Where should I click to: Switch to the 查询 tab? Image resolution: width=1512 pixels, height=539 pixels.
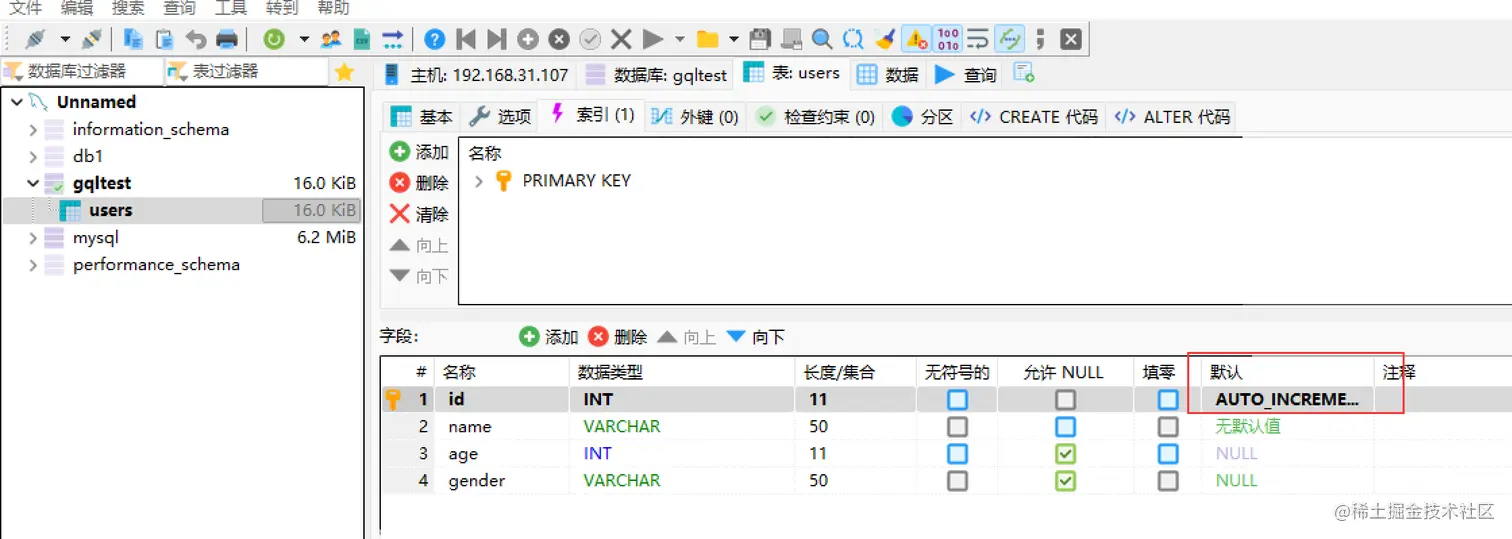966,75
